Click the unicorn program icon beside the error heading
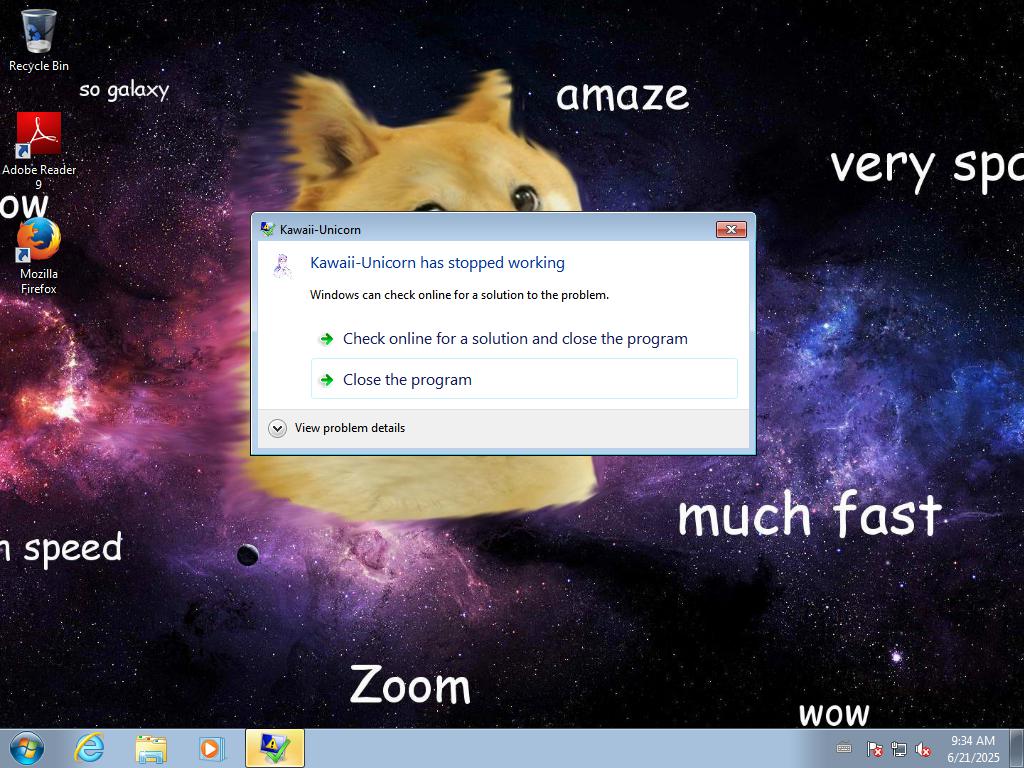Screen dimensions: 1024x768 [x=282, y=266]
